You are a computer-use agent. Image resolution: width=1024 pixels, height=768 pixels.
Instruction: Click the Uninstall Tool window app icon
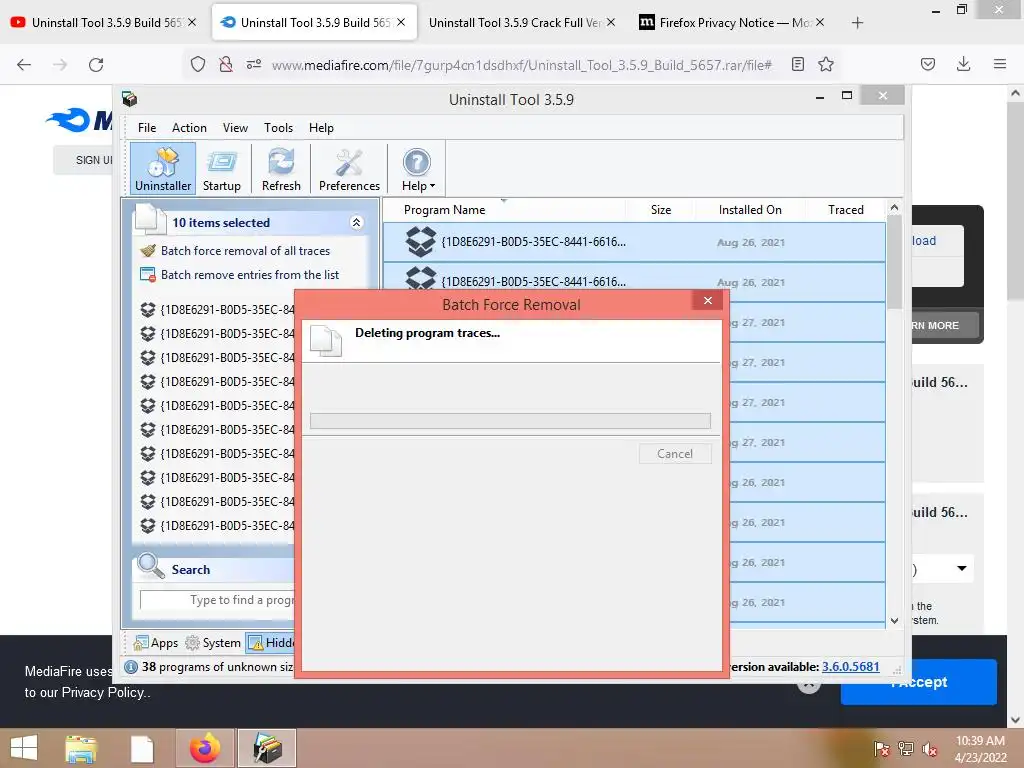[x=129, y=99]
